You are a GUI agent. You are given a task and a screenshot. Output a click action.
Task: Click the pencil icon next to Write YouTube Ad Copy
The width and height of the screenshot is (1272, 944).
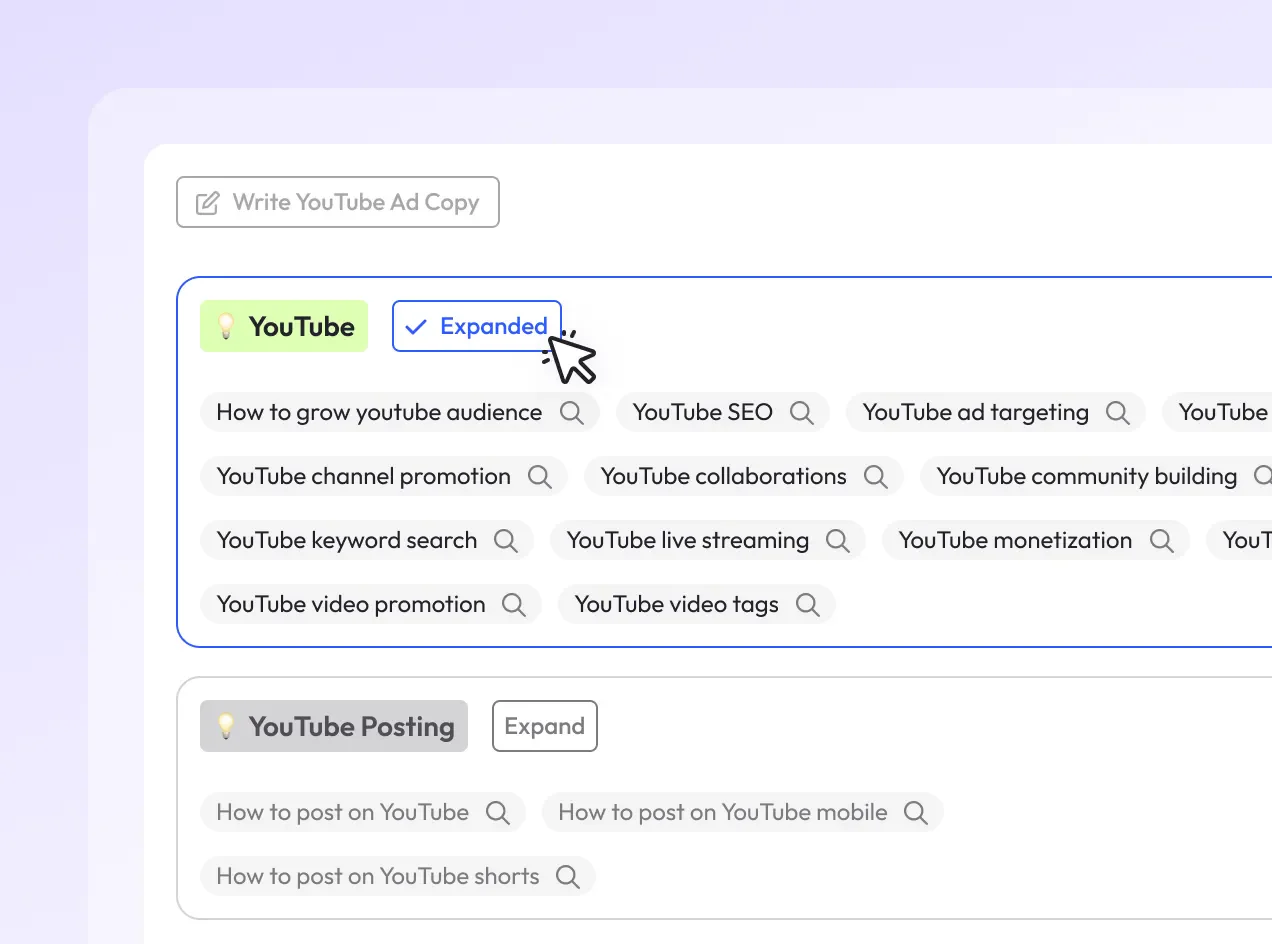(x=206, y=202)
